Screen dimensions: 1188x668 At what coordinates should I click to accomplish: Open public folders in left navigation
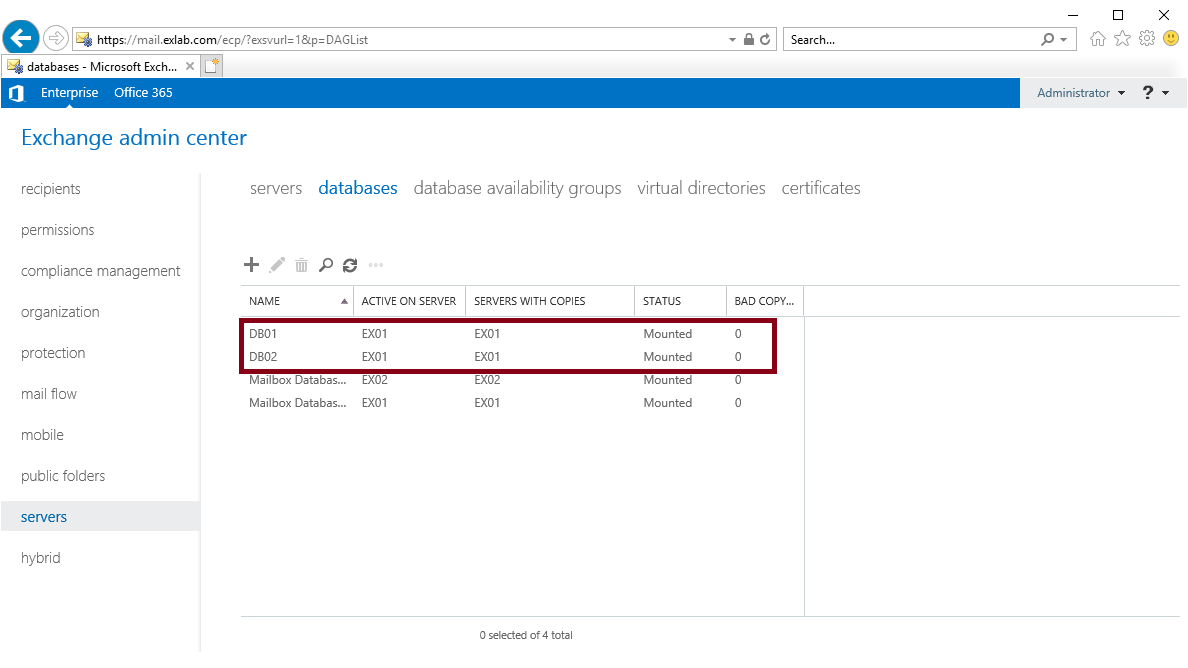pos(63,476)
